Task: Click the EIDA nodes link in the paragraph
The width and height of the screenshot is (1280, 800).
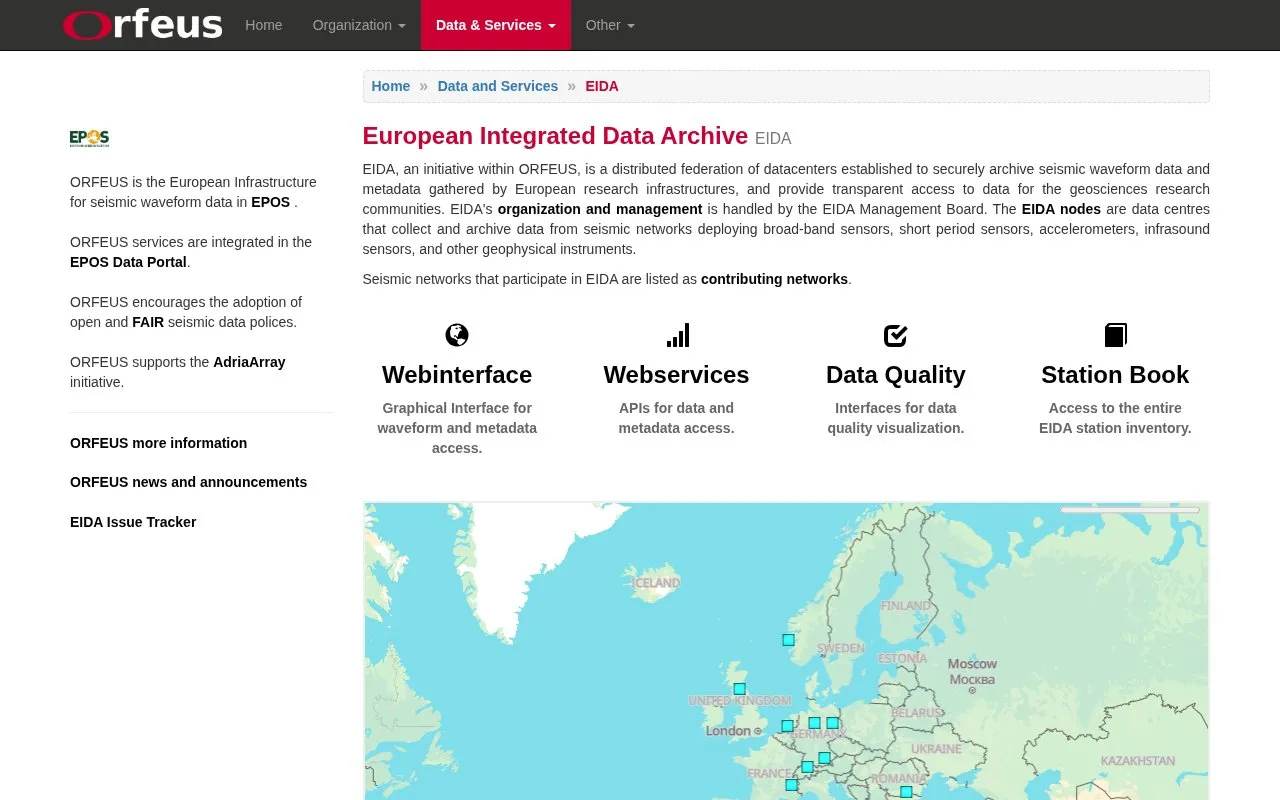Action: click(x=1061, y=209)
